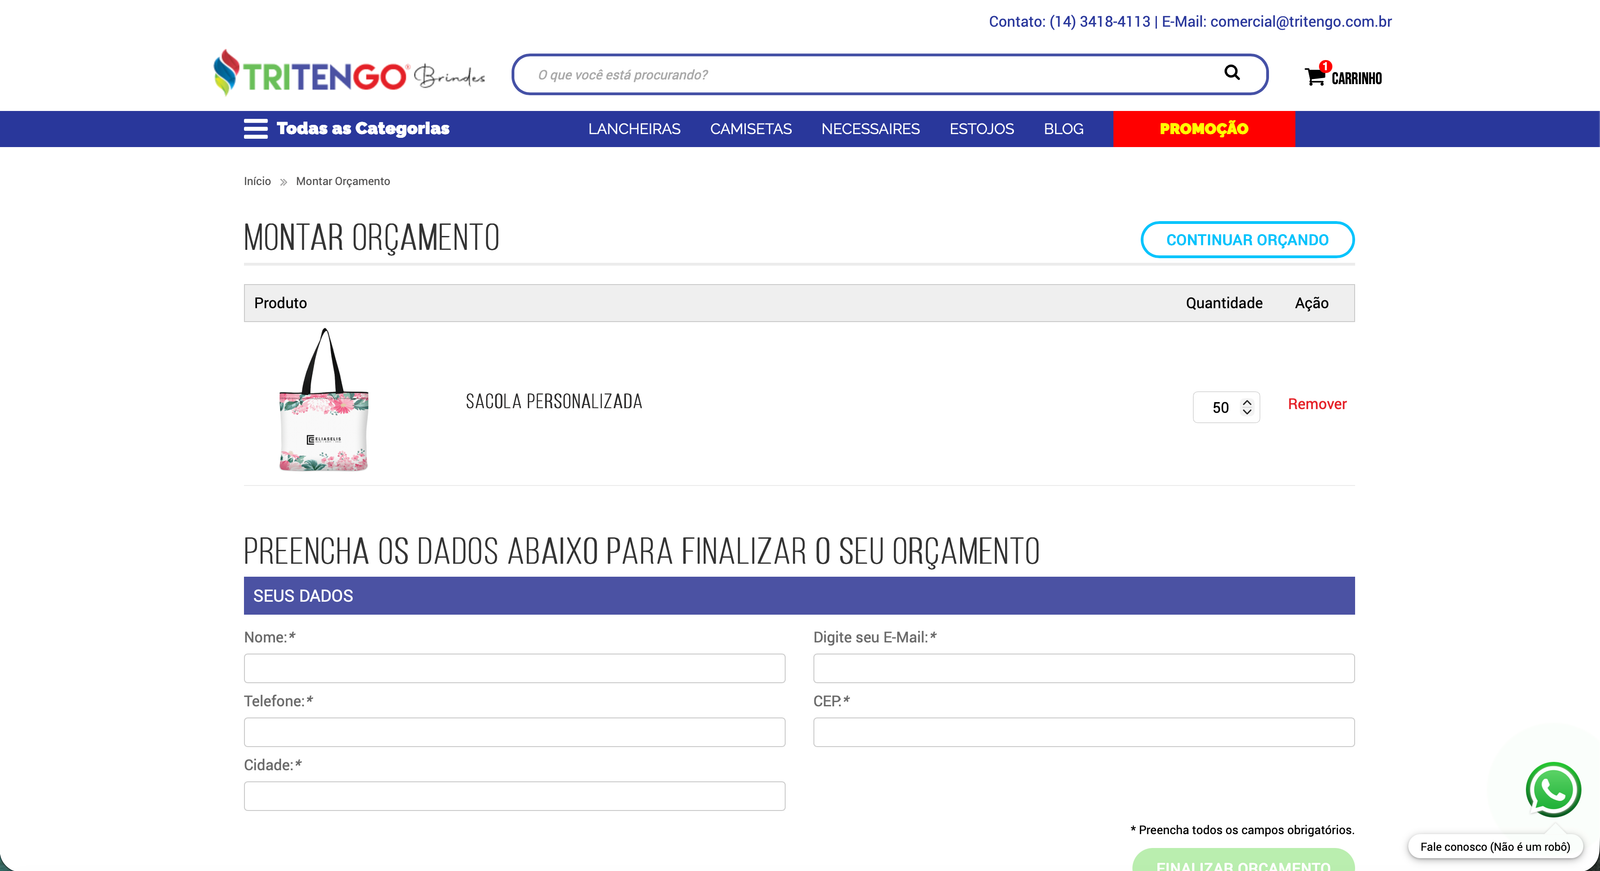Open the hamburger menu icon
The width and height of the screenshot is (1600, 871).
[256, 128]
